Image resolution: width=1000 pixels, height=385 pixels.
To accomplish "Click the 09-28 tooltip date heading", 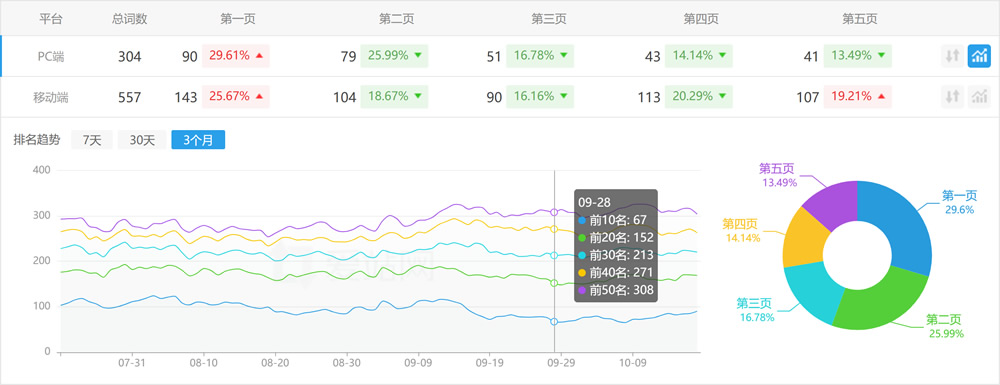I will [x=594, y=202].
